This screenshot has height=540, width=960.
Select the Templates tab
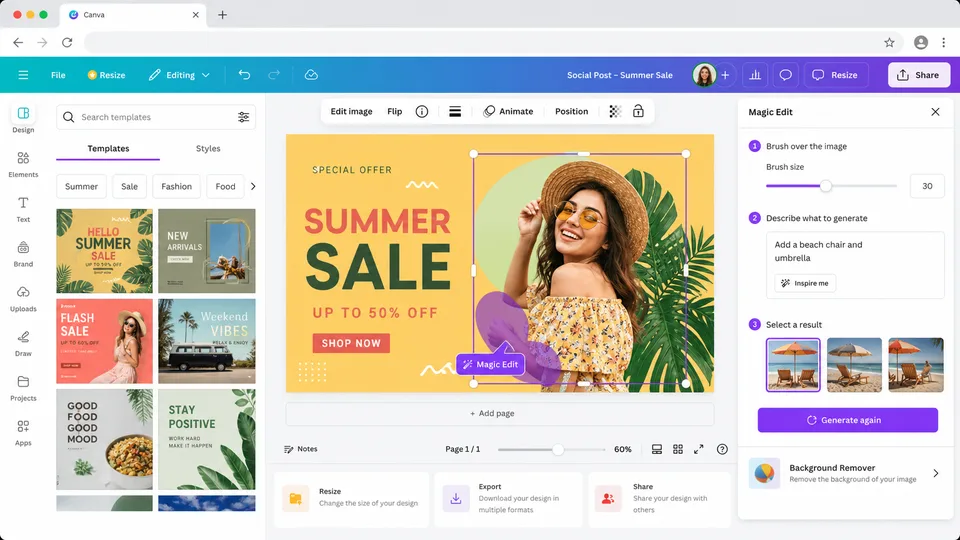coord(108,148)
